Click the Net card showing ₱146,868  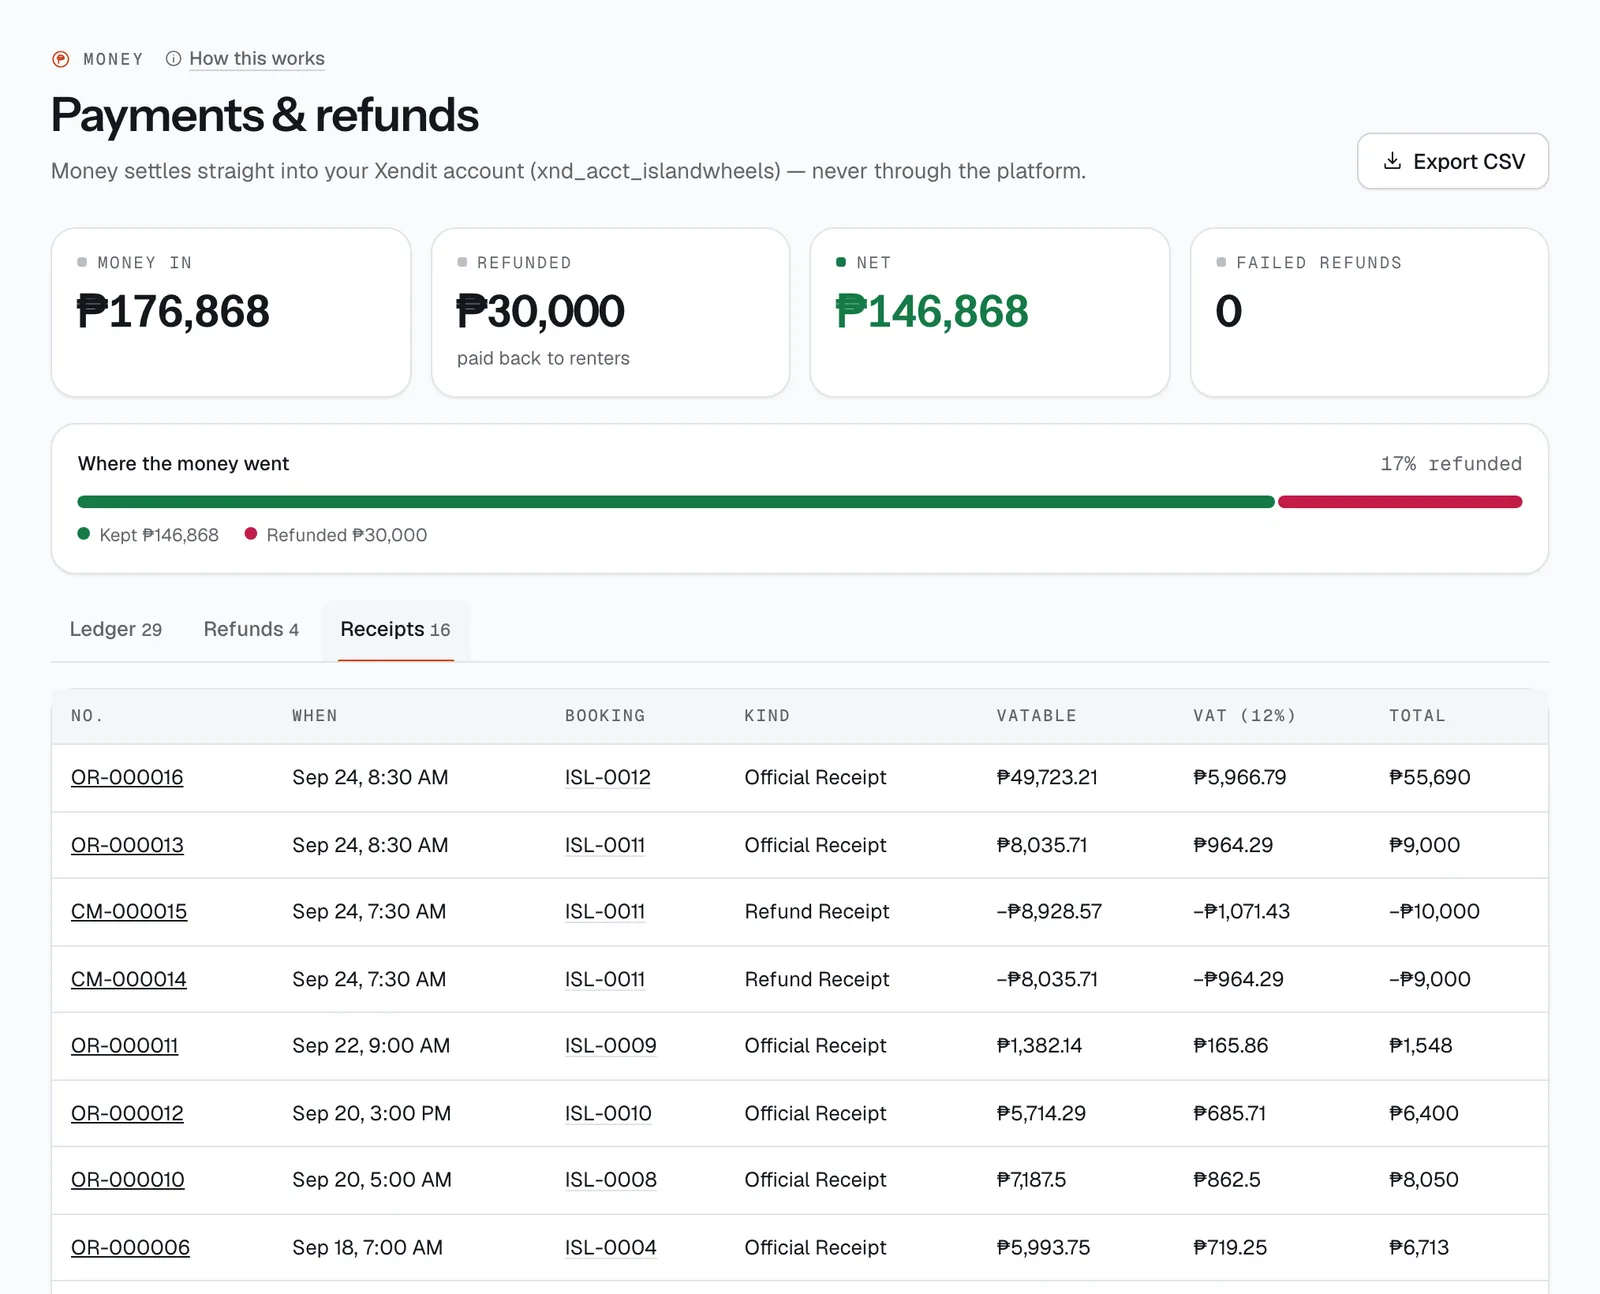[x=990, y=312]
